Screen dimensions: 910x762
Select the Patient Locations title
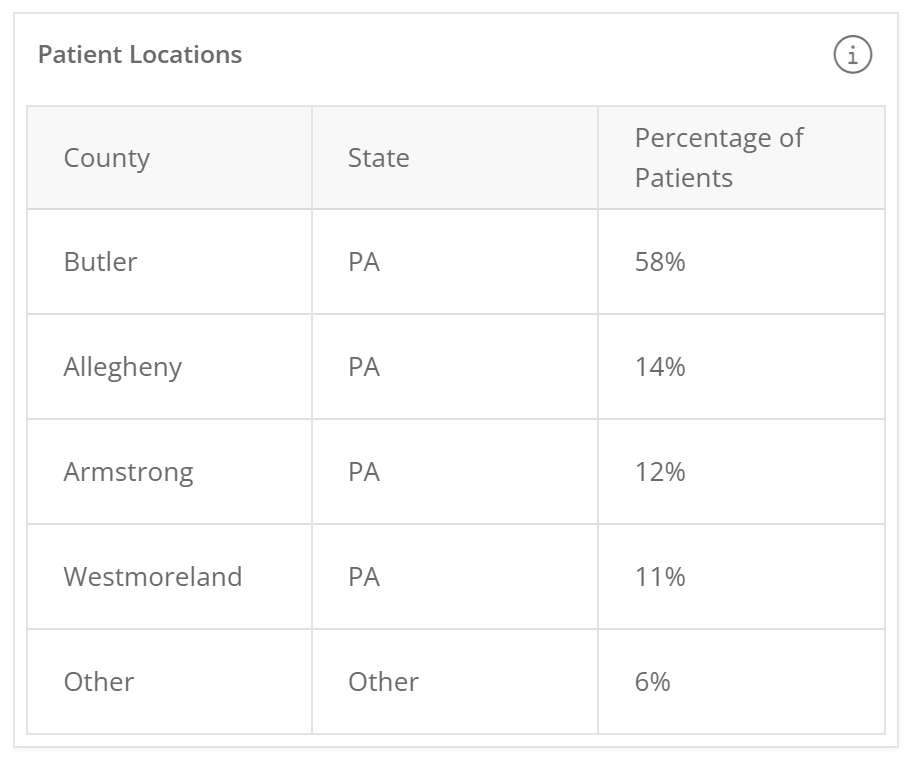[140, 55]
